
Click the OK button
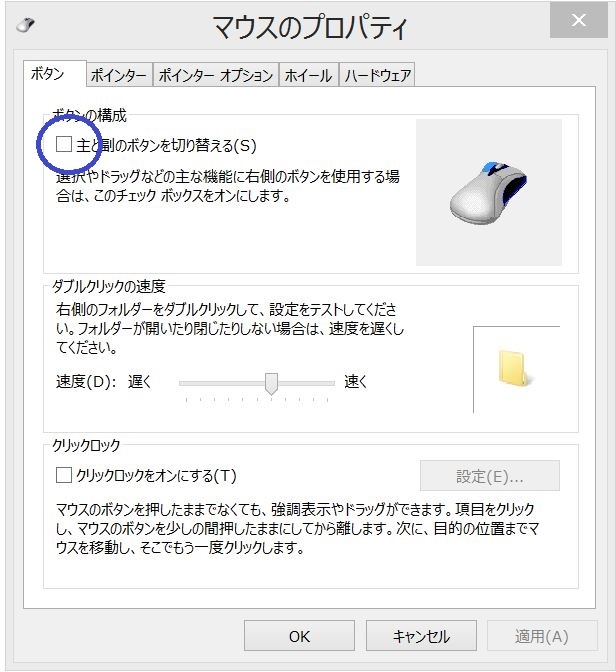[299, 636]
